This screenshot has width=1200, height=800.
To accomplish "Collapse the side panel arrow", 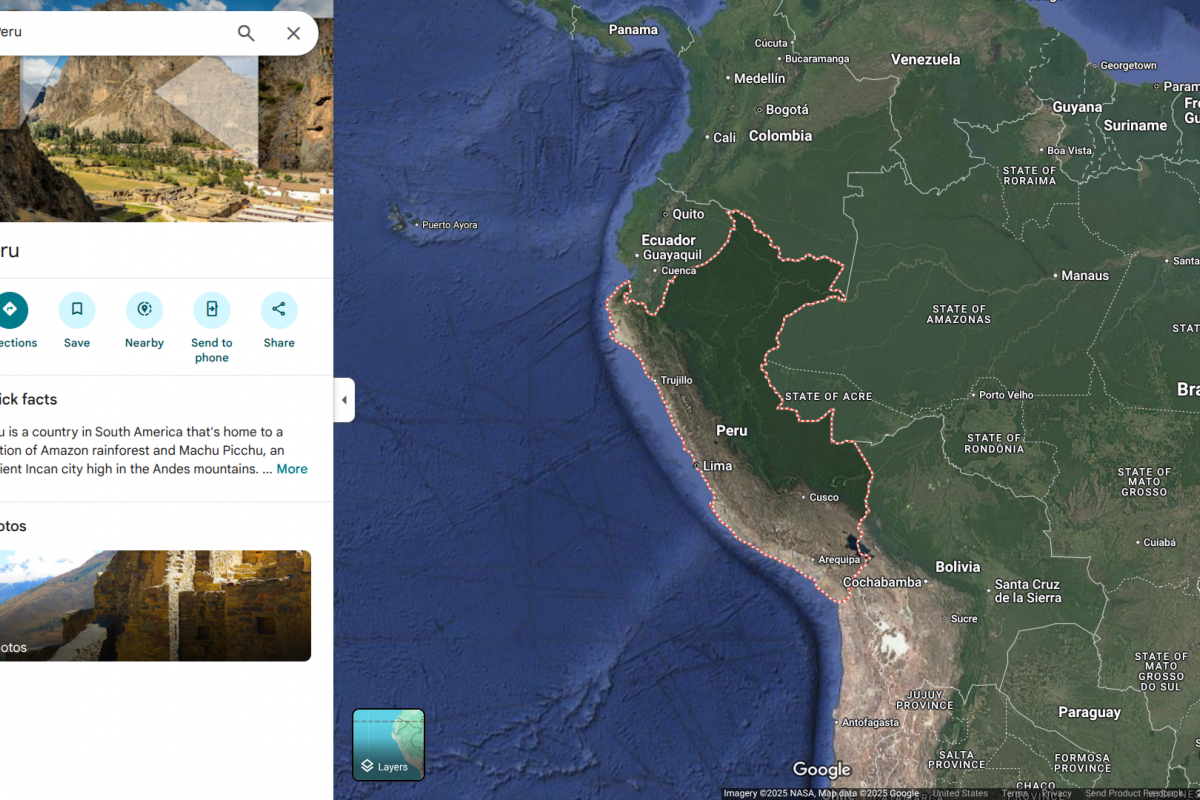I will click(344, 400).
